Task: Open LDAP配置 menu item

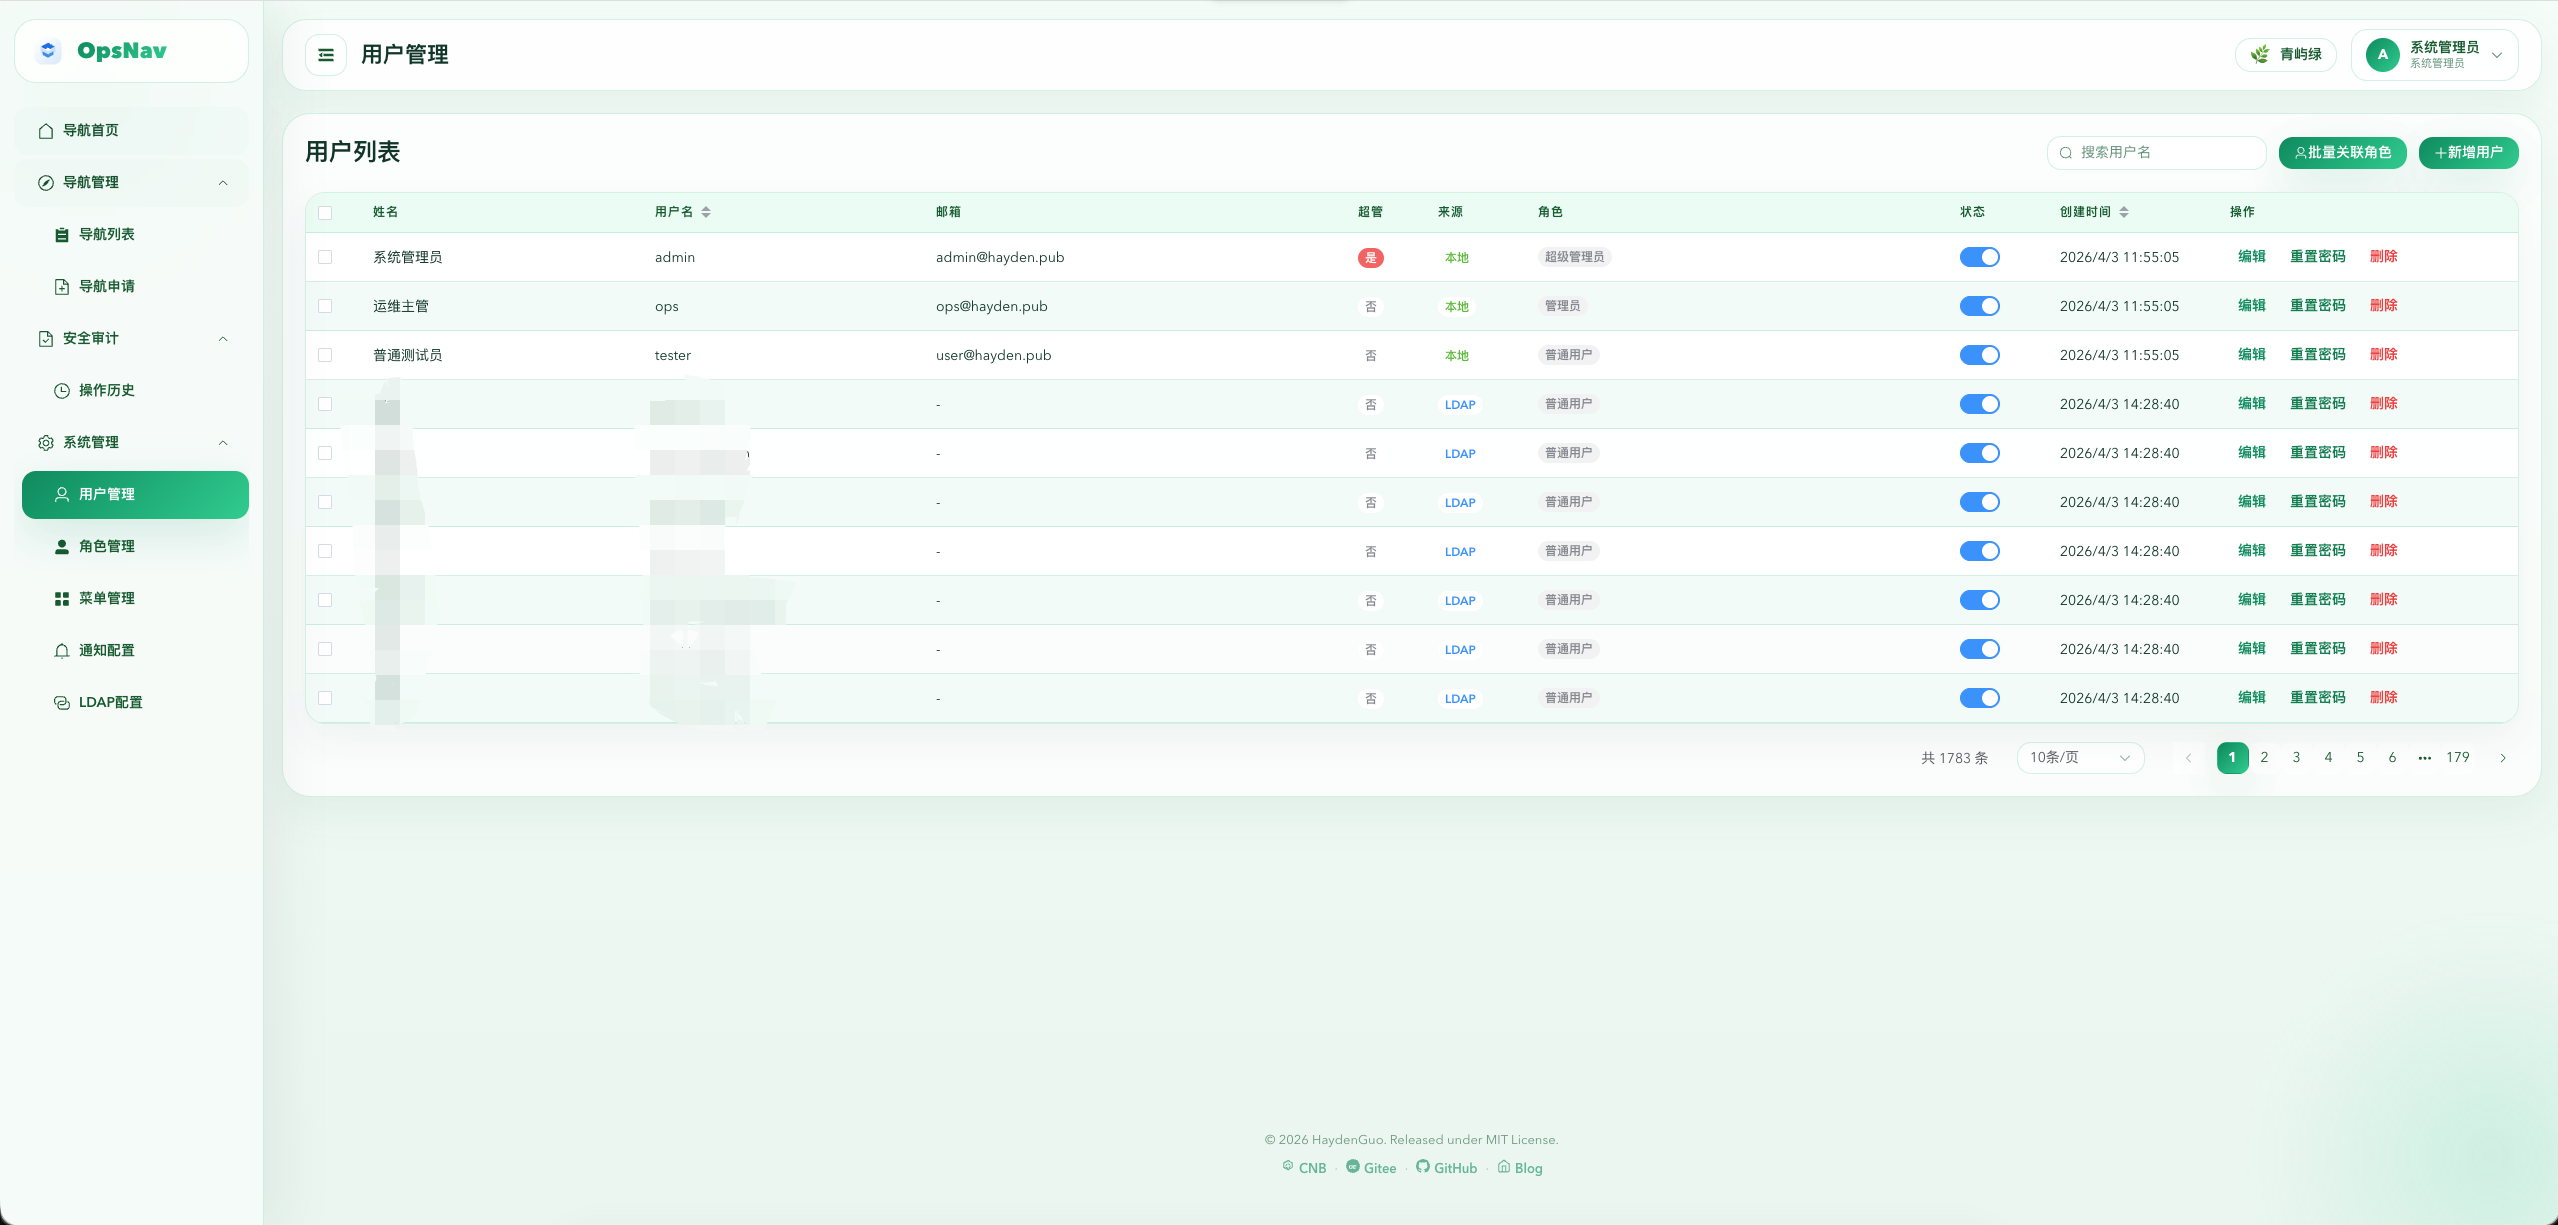Action: (110, 702)
